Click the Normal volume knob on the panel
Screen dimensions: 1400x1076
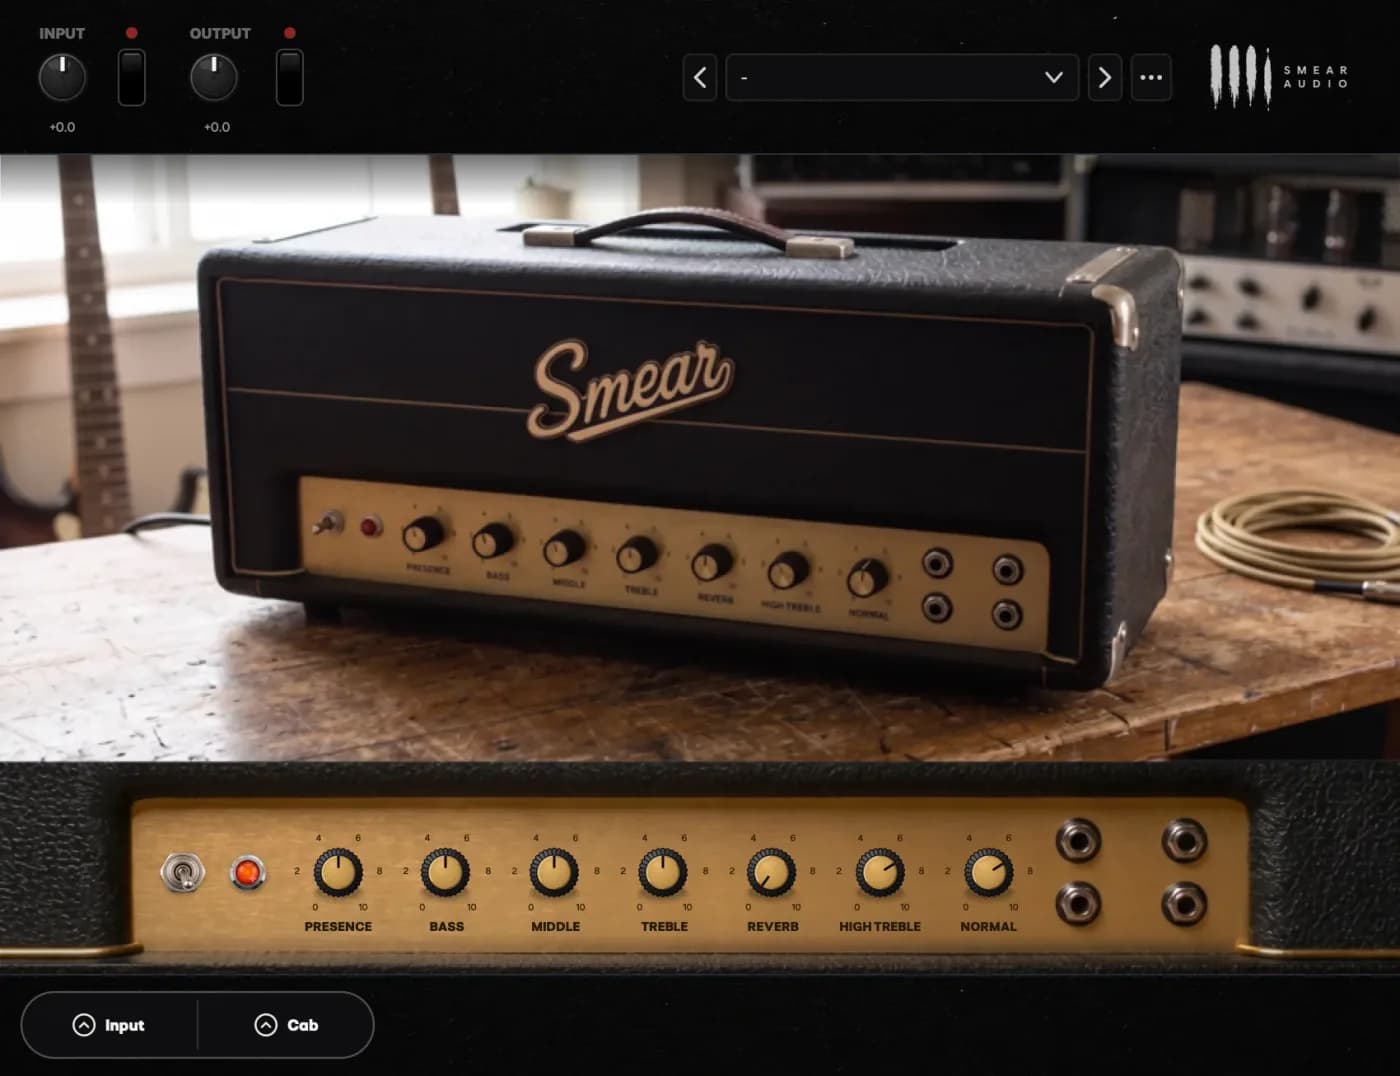pyautogui.click(x=988, y=872)
